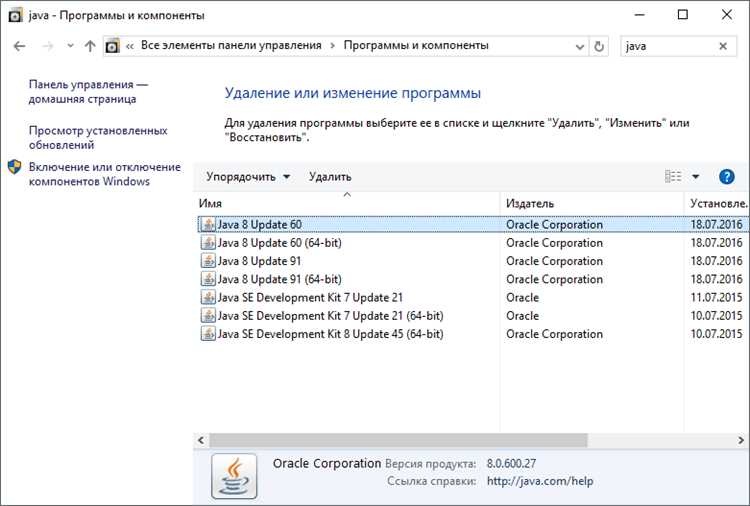The width and height of the screenshot is (750, 506).
Task: Click icon of JDK 8 Update 45 (64-bit)
Action: 208,334
